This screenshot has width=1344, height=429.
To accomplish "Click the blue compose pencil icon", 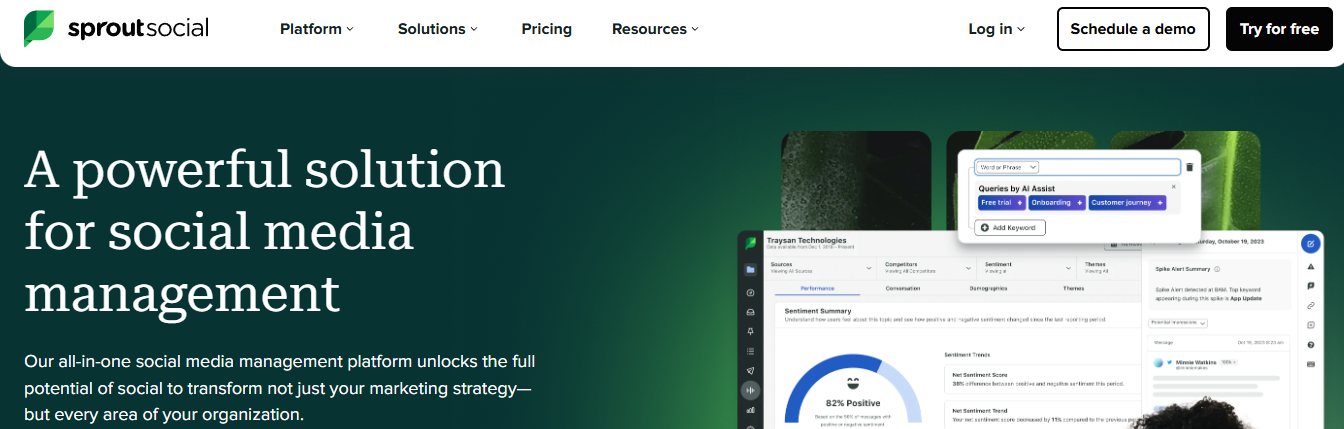I will click(x=1311, y=243).
